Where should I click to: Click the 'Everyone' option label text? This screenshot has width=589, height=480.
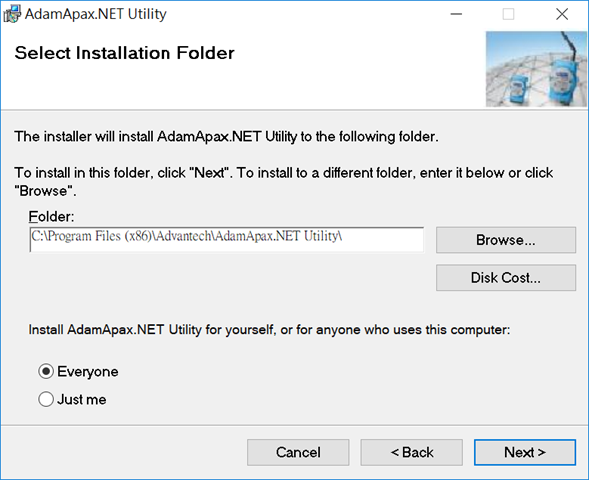[x=88, y=372]
